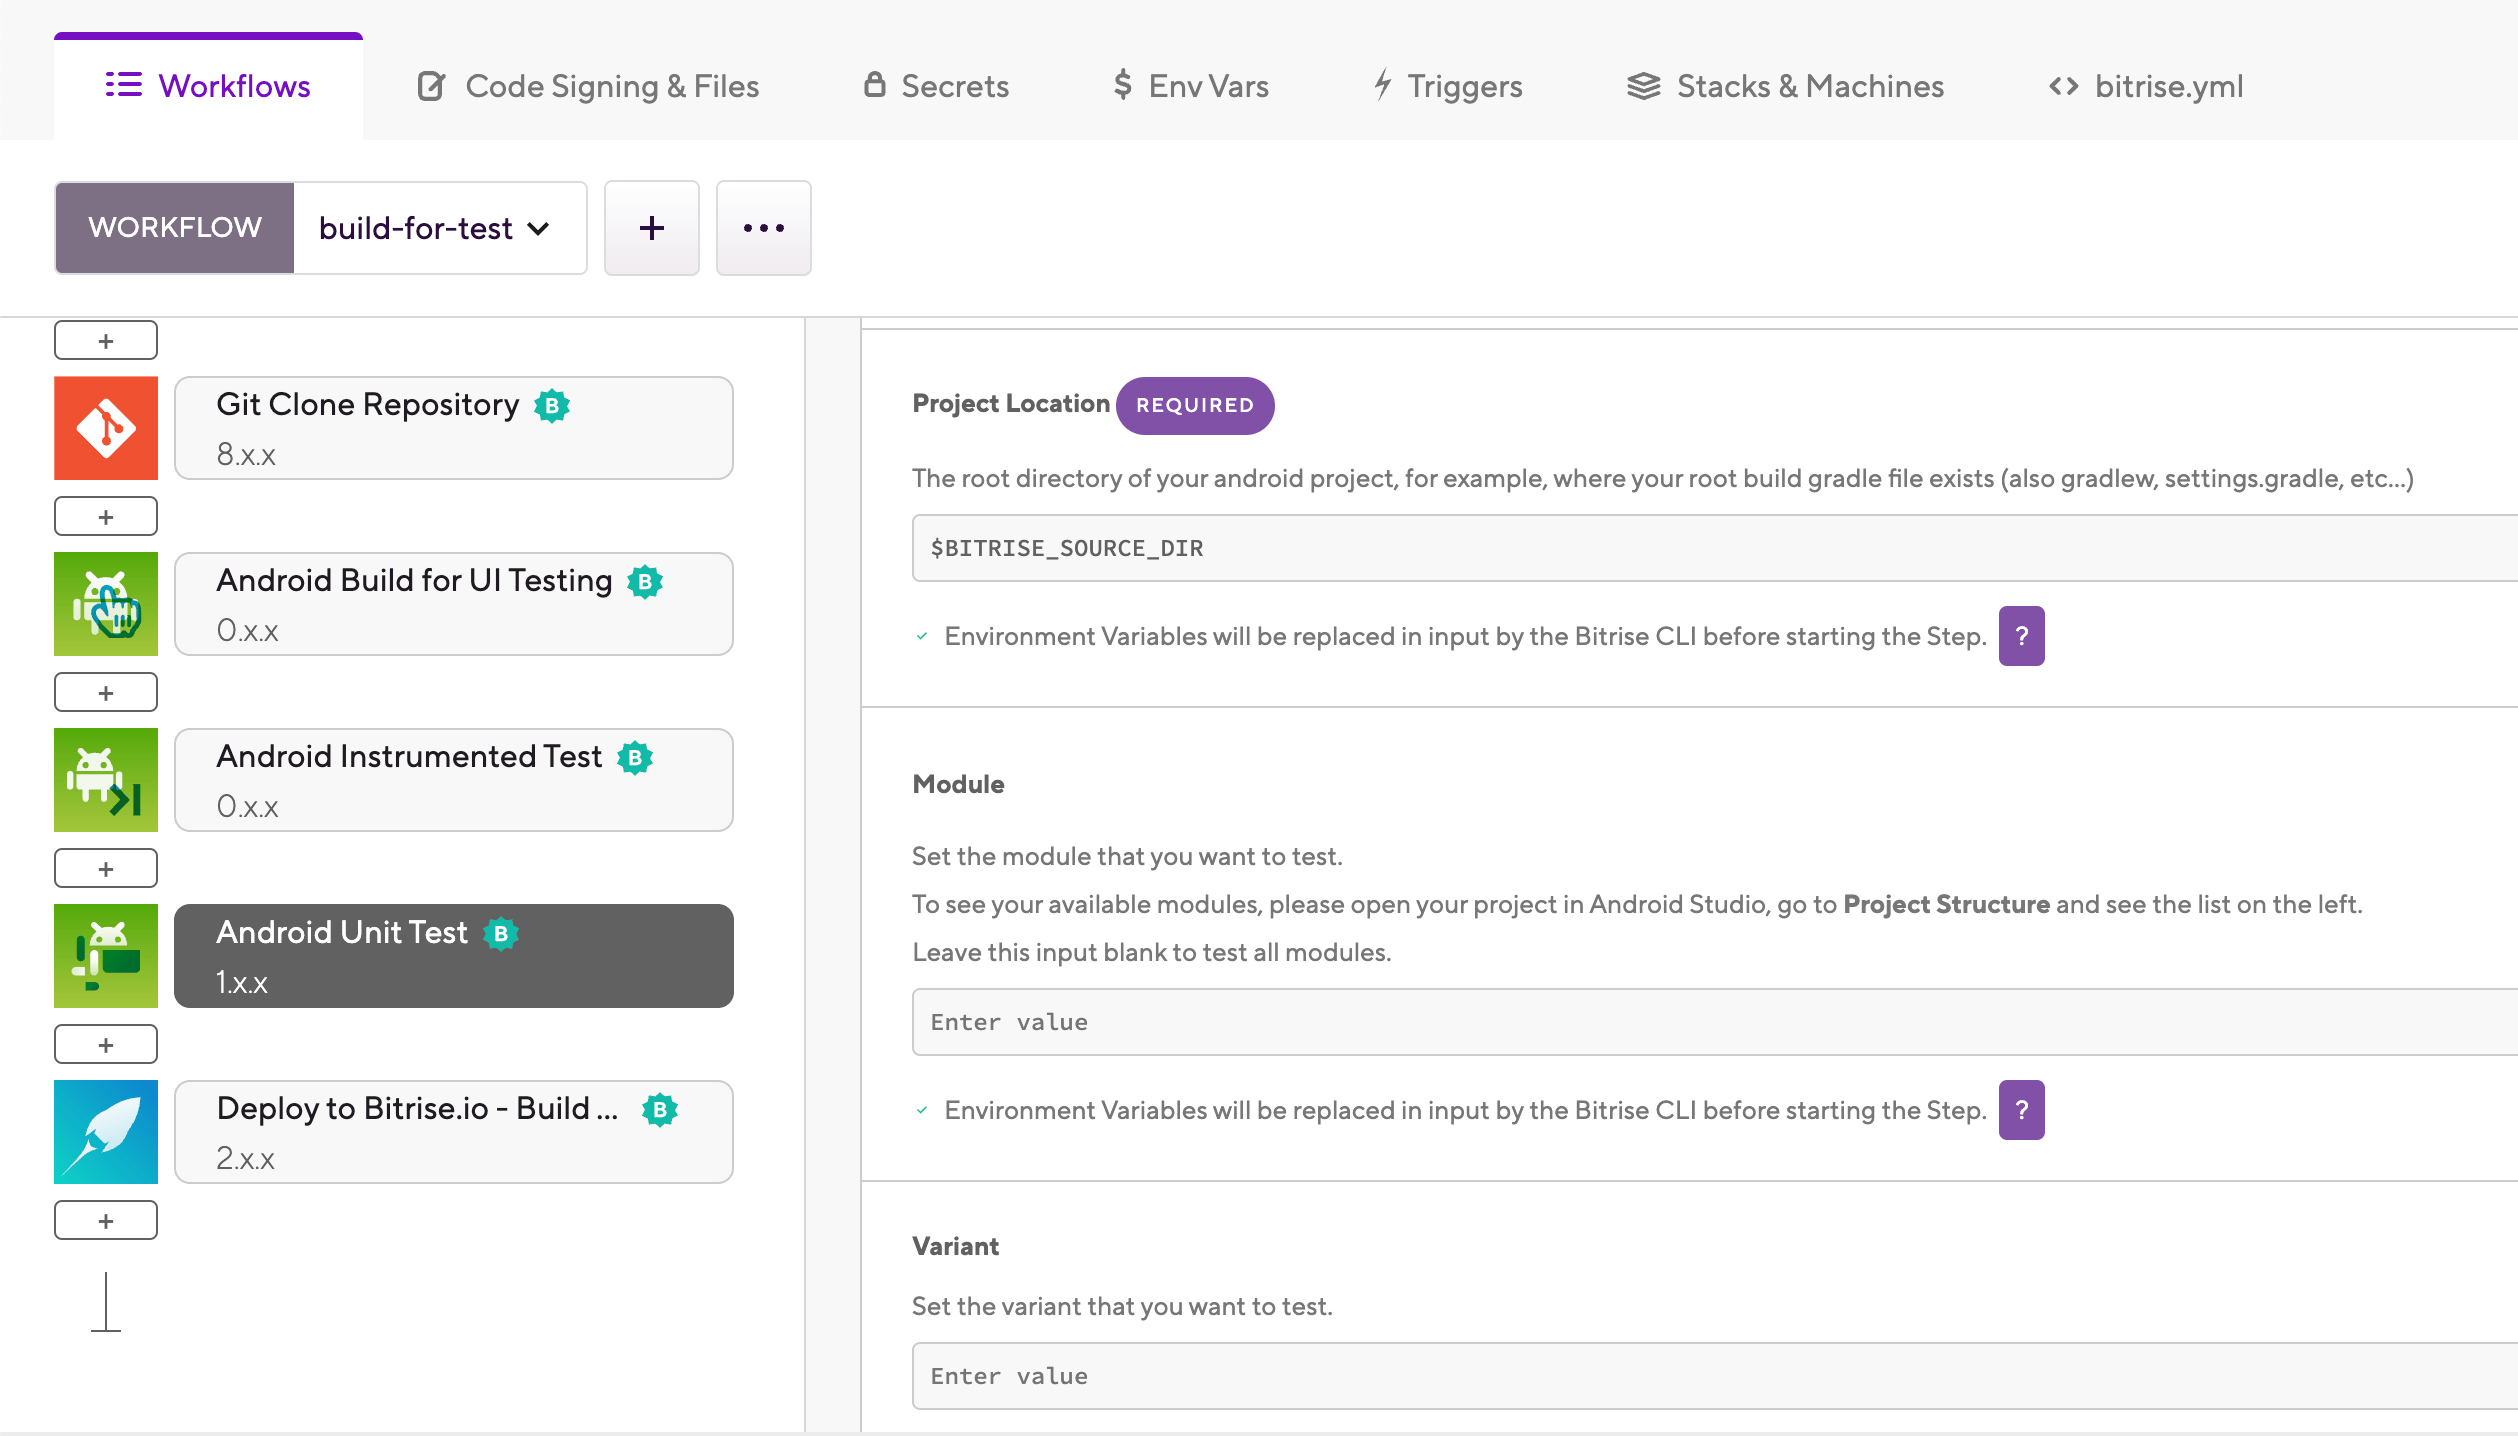2518x1436 pixels.
Task: Open the Stacks & Machines tab
Action: (x=1786, y=86)
